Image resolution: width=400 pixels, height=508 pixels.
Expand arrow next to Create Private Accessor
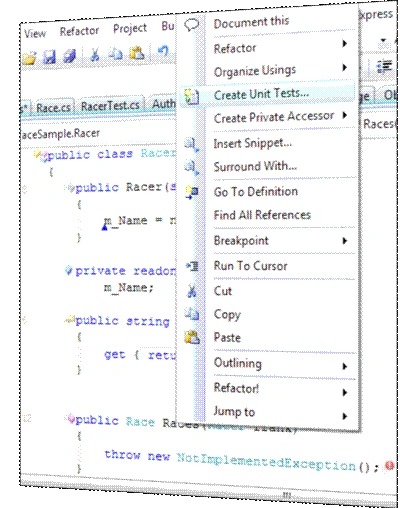point(345,115)
